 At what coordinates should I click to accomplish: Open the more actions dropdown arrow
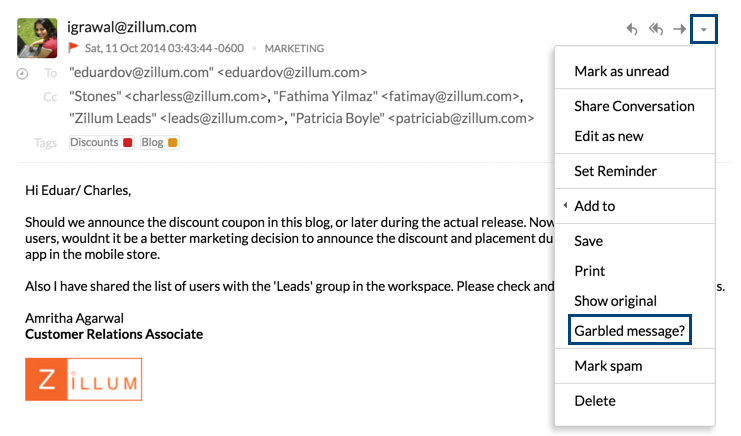click(x=704, y=29)
